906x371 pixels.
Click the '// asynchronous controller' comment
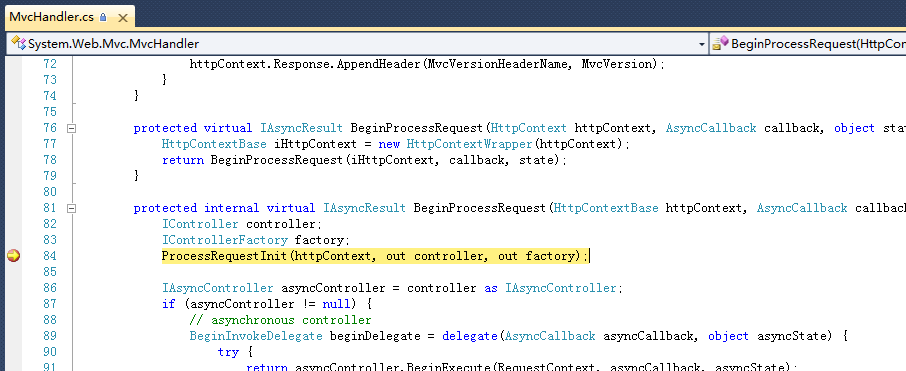tap(280, 320)
